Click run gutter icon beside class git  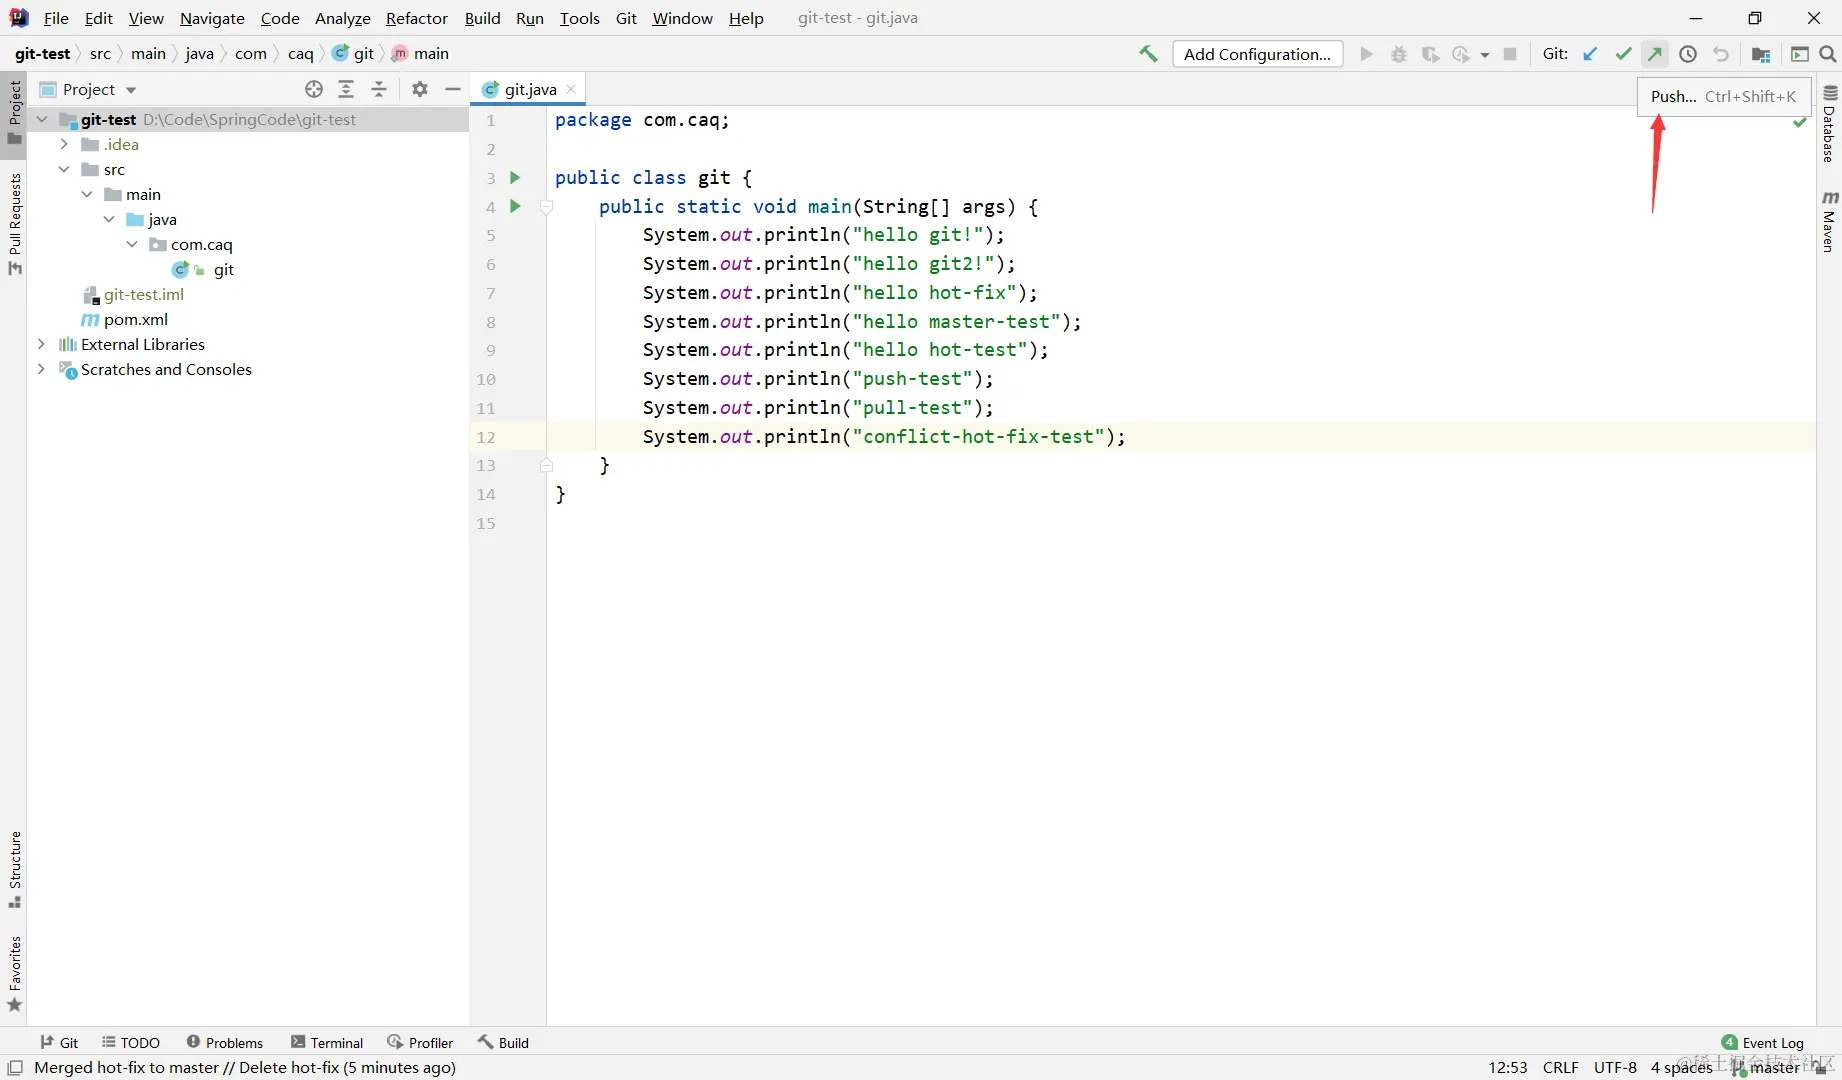coord(515,177)
